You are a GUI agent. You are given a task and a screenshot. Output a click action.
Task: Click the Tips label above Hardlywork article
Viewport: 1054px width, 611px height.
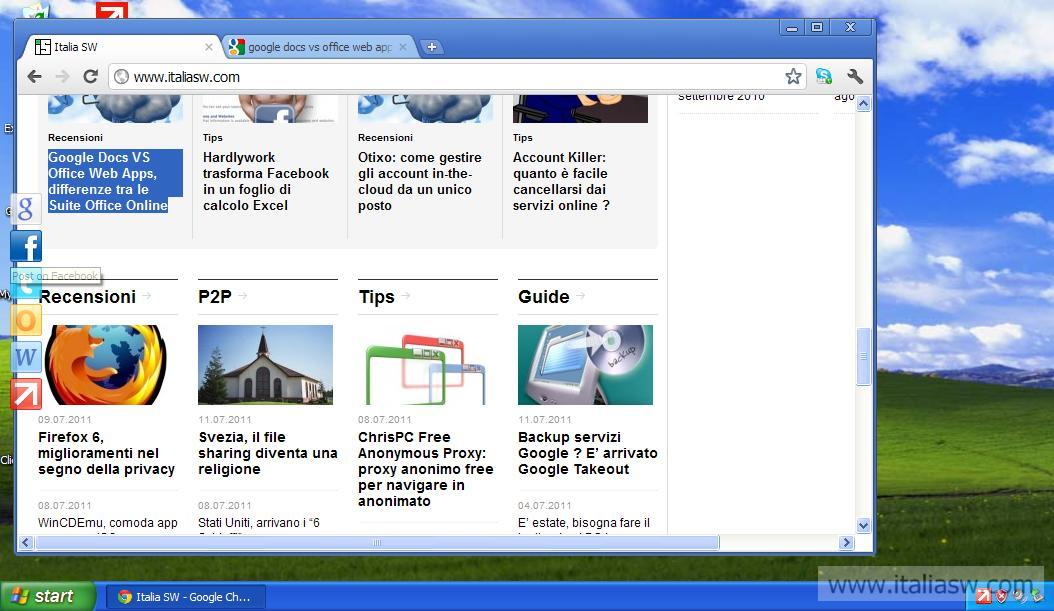point(212,137)
